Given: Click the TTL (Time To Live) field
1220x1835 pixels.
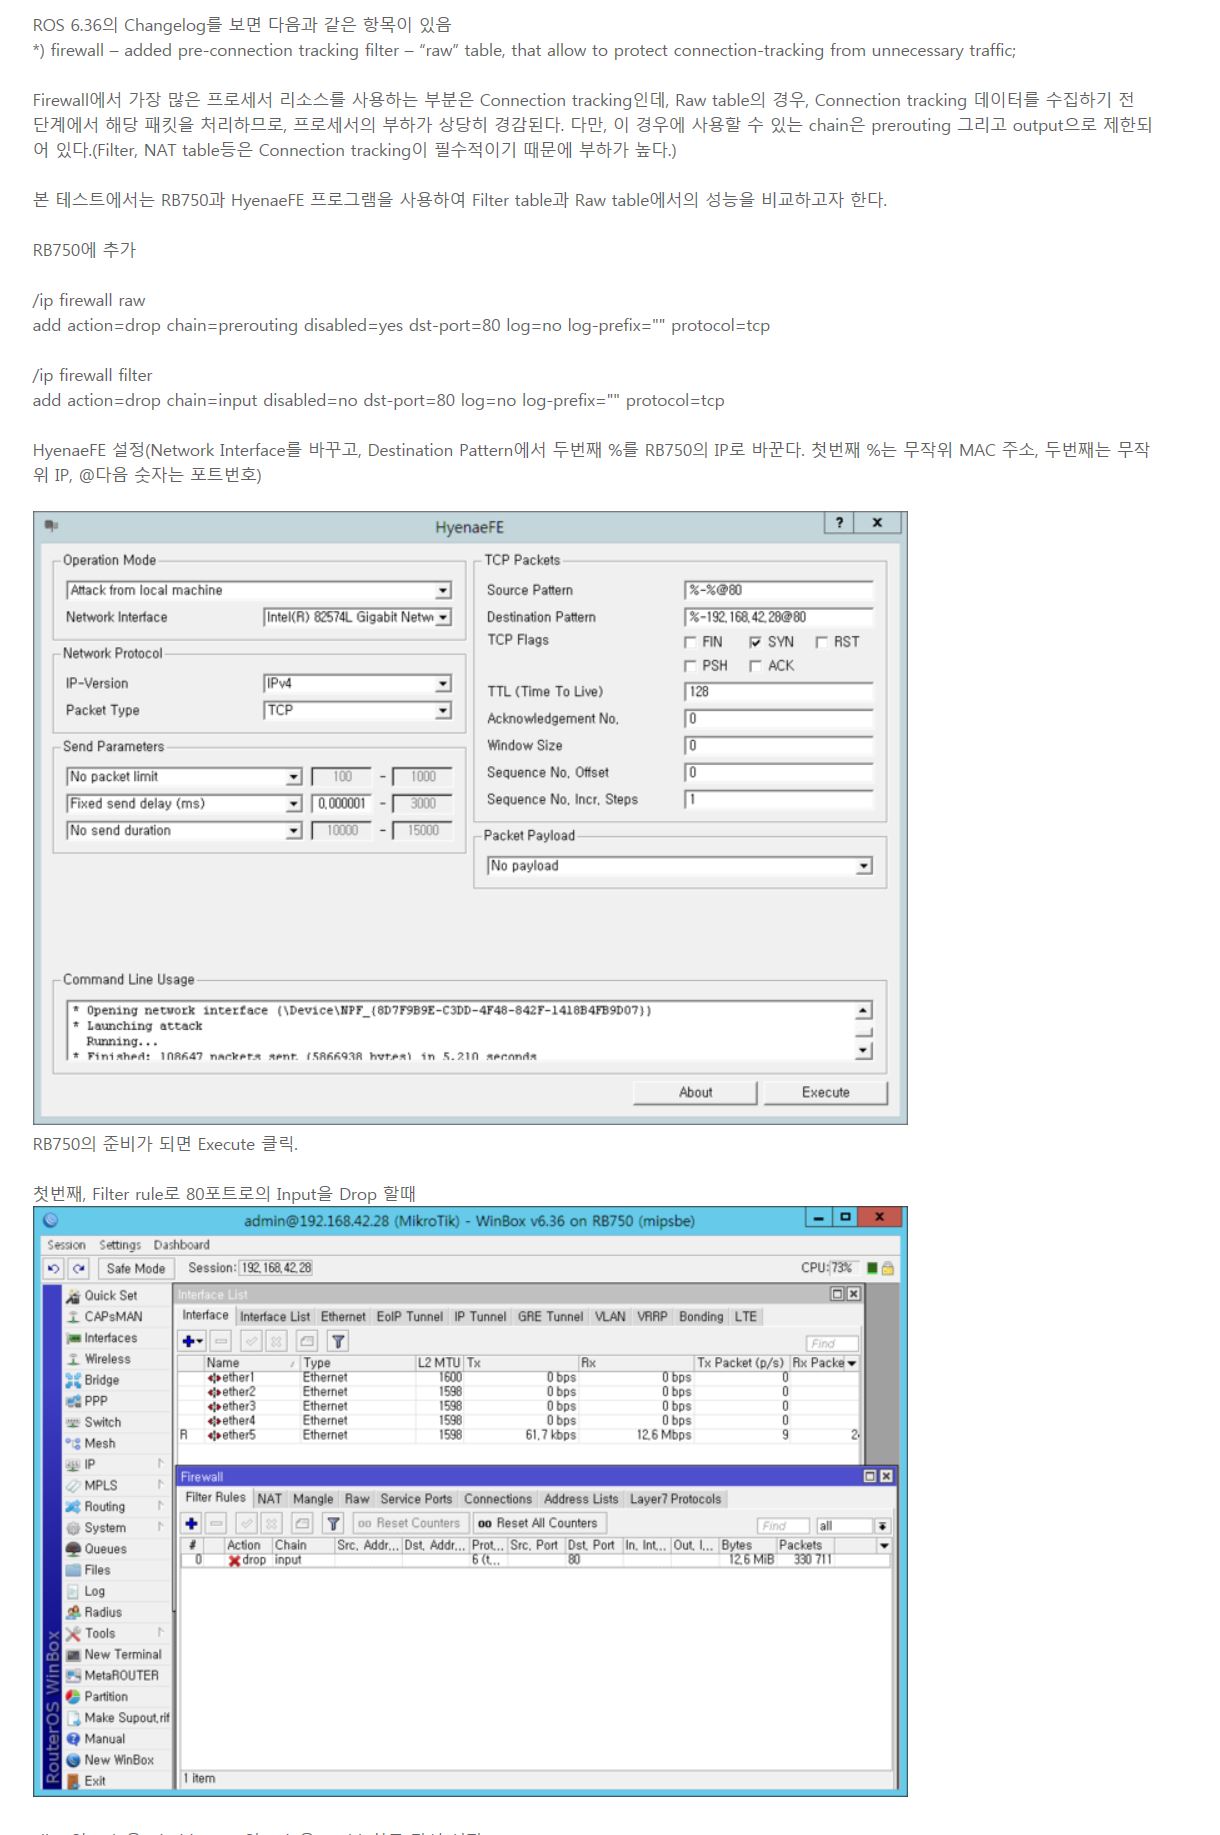Looking at the screenshot, I should pos(778,692).
